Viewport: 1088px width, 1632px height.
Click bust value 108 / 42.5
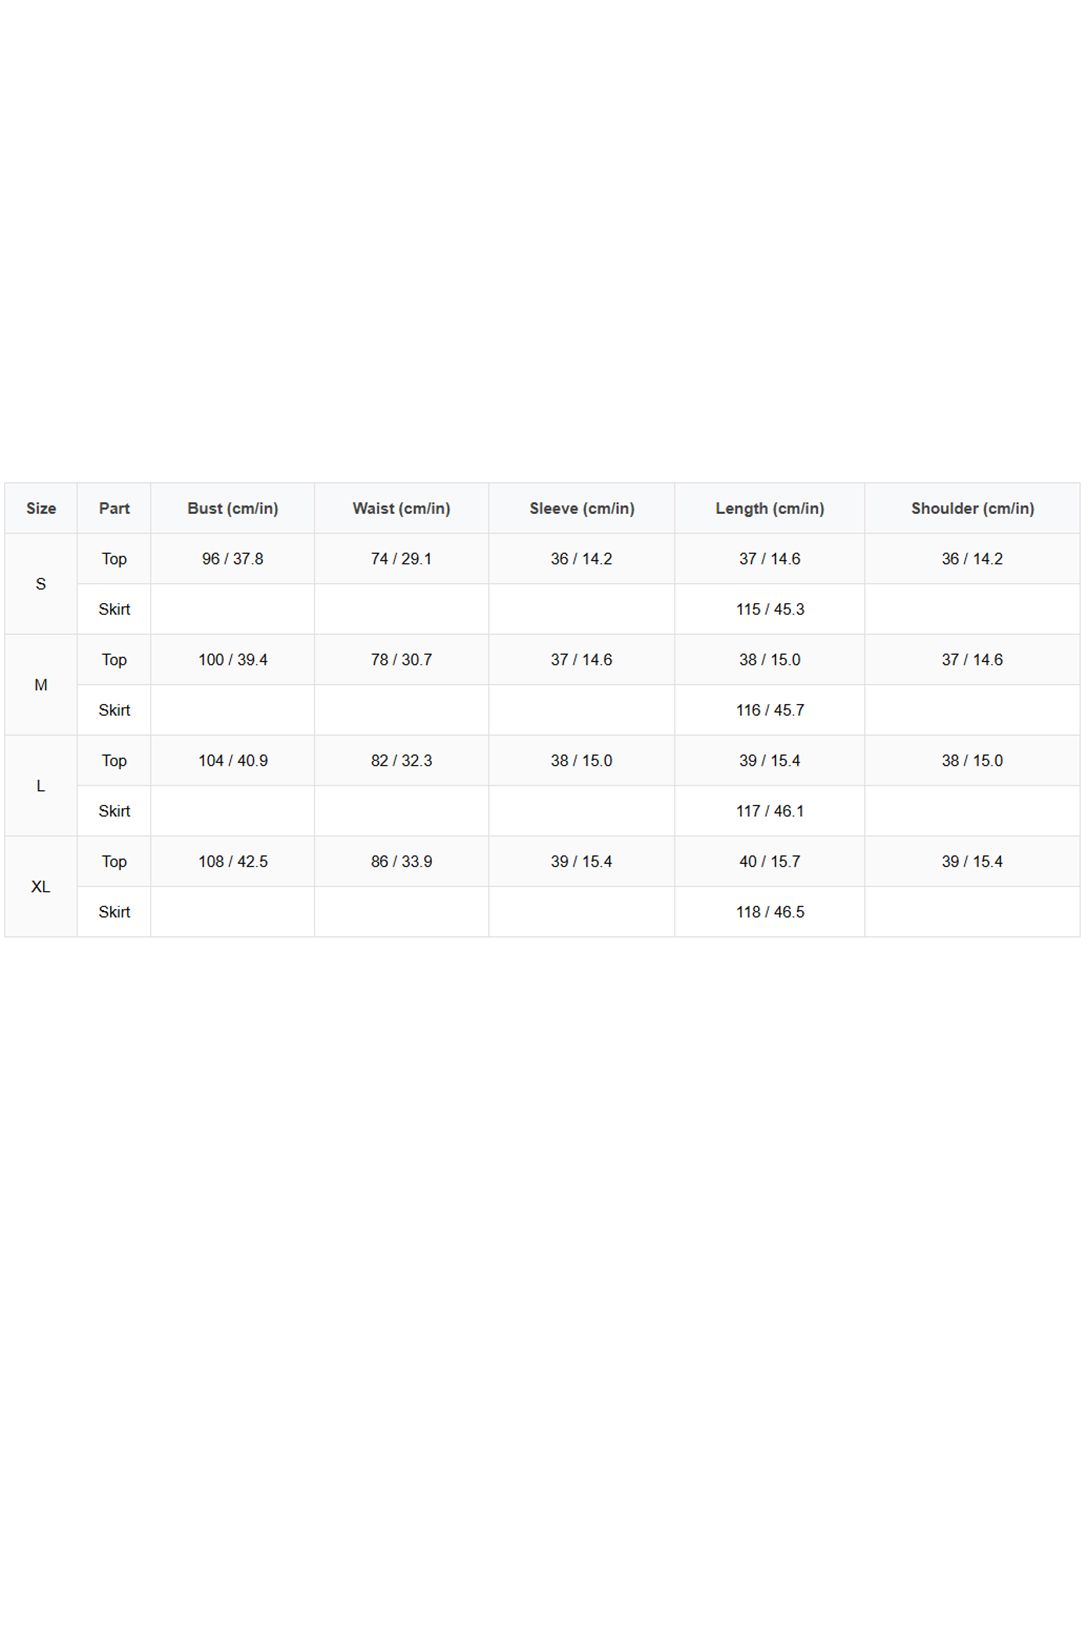pos(233,862)
